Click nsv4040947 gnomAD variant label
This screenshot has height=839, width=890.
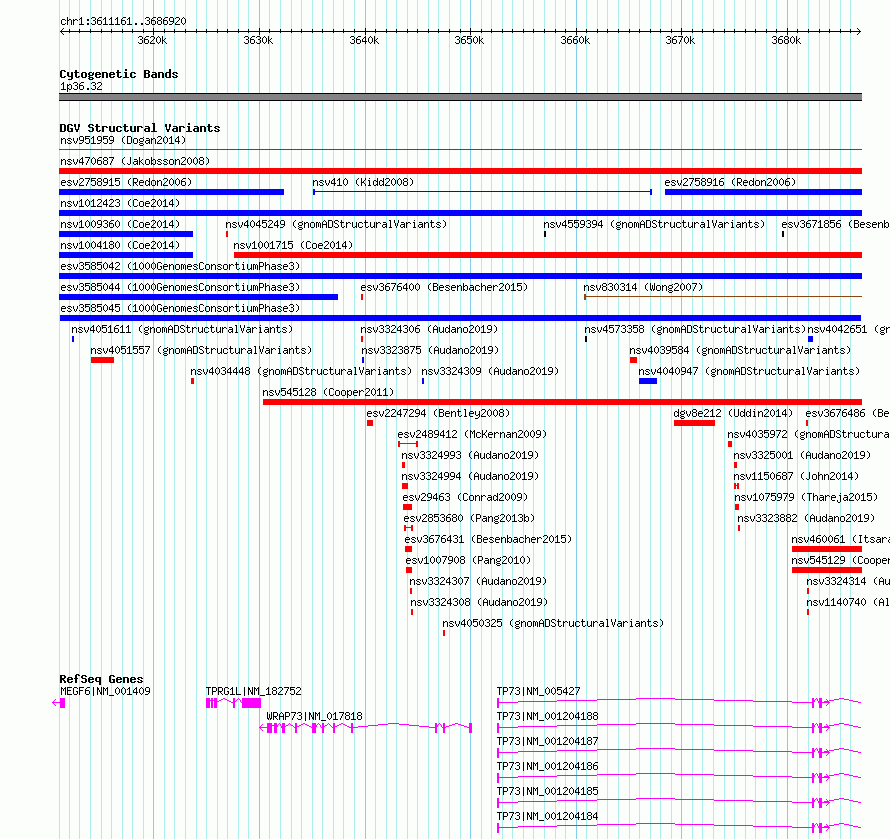click(x=749, y=371)
